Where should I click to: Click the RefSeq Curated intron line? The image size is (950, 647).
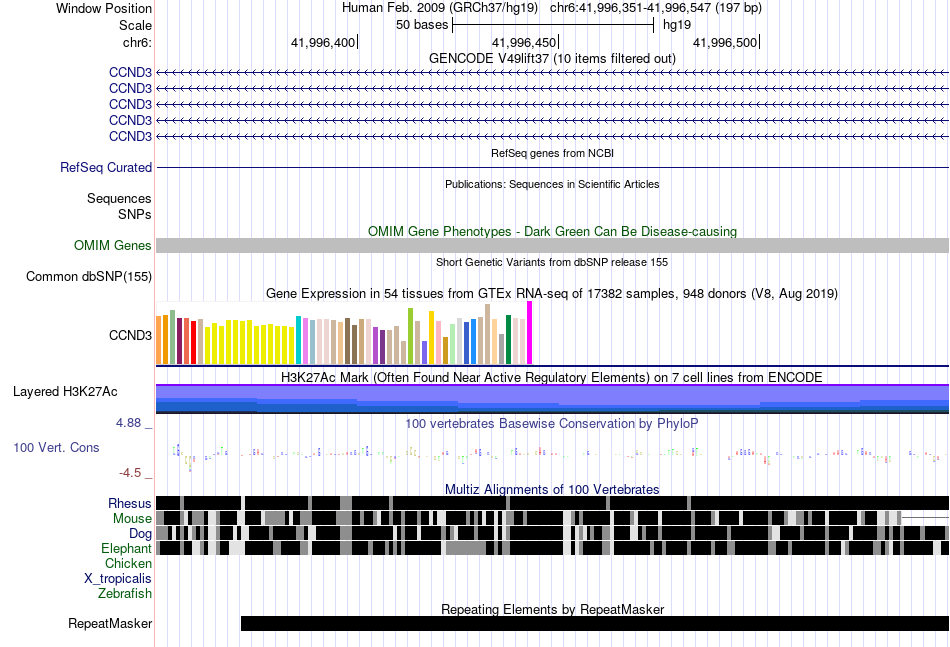(553, 167)
